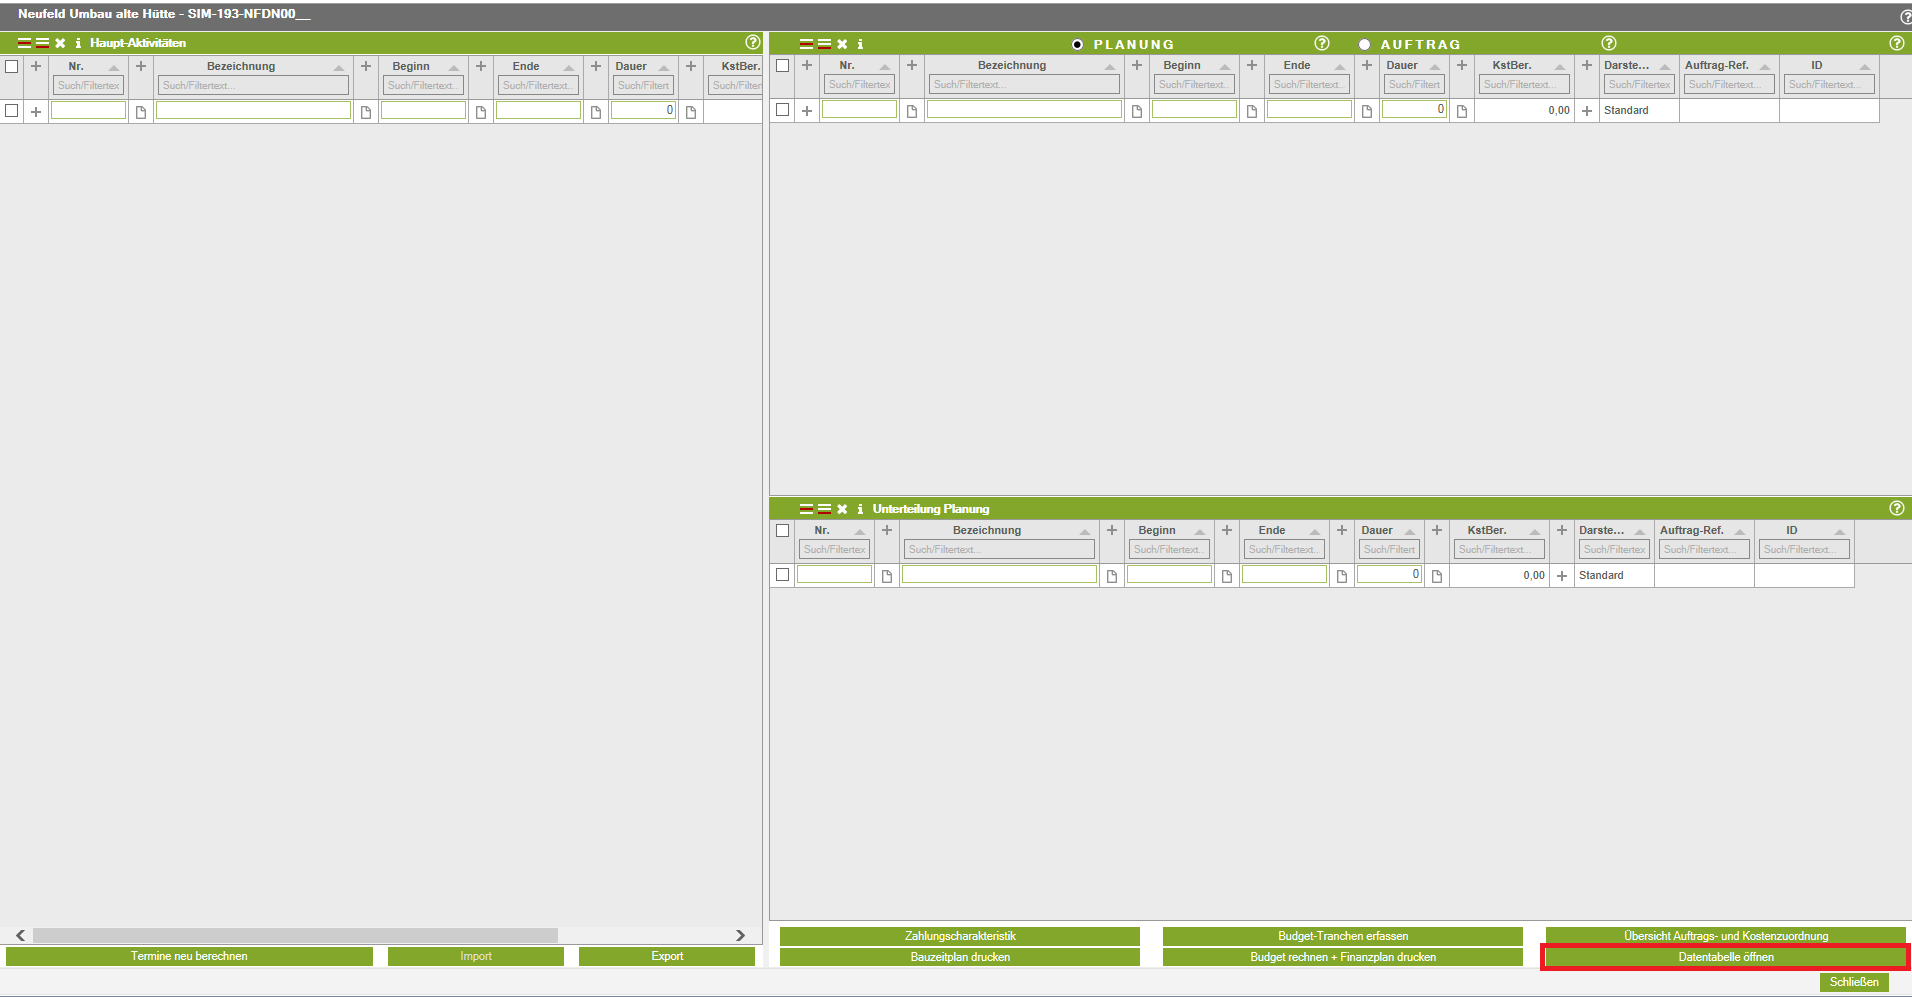Open help icon in Unterteilung Planung header
This screenshot has height=997, width=1912.
[1896, 508]
